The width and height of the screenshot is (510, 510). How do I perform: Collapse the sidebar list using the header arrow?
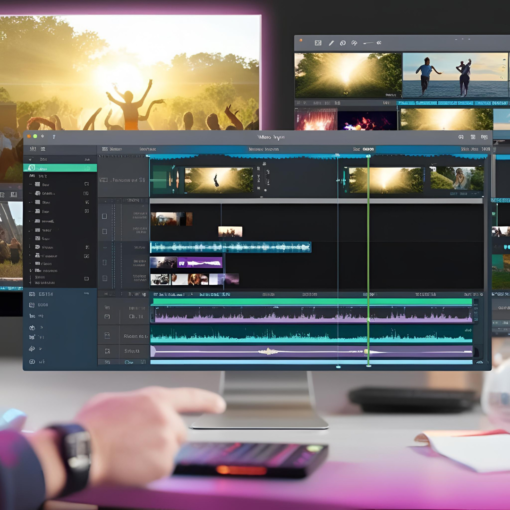[x=31, y=159]
